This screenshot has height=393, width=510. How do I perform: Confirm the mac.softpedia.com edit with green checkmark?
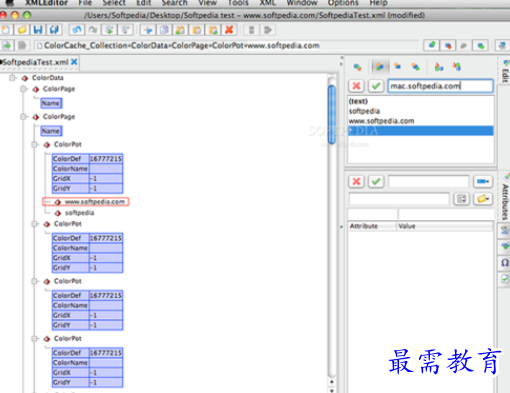pyautogui.click(x=376, y=86)
